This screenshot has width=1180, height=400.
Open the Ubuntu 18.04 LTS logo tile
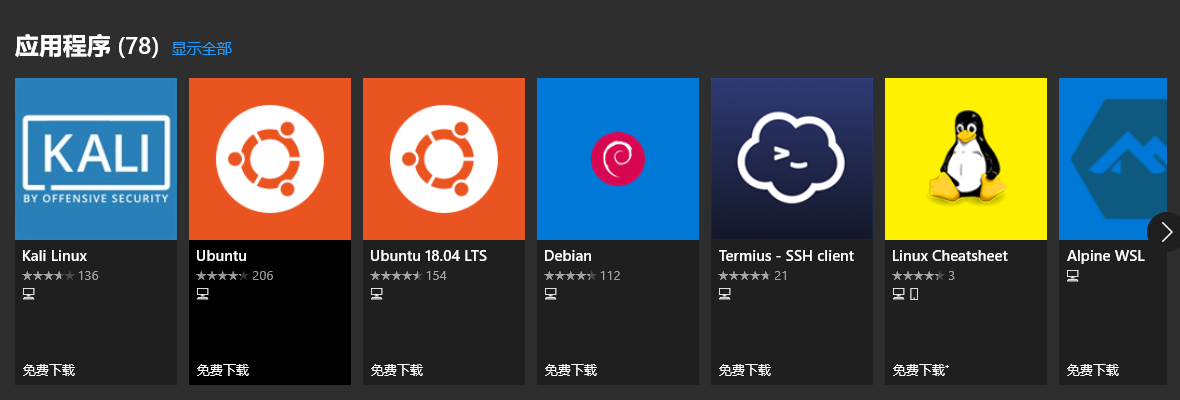443,159
